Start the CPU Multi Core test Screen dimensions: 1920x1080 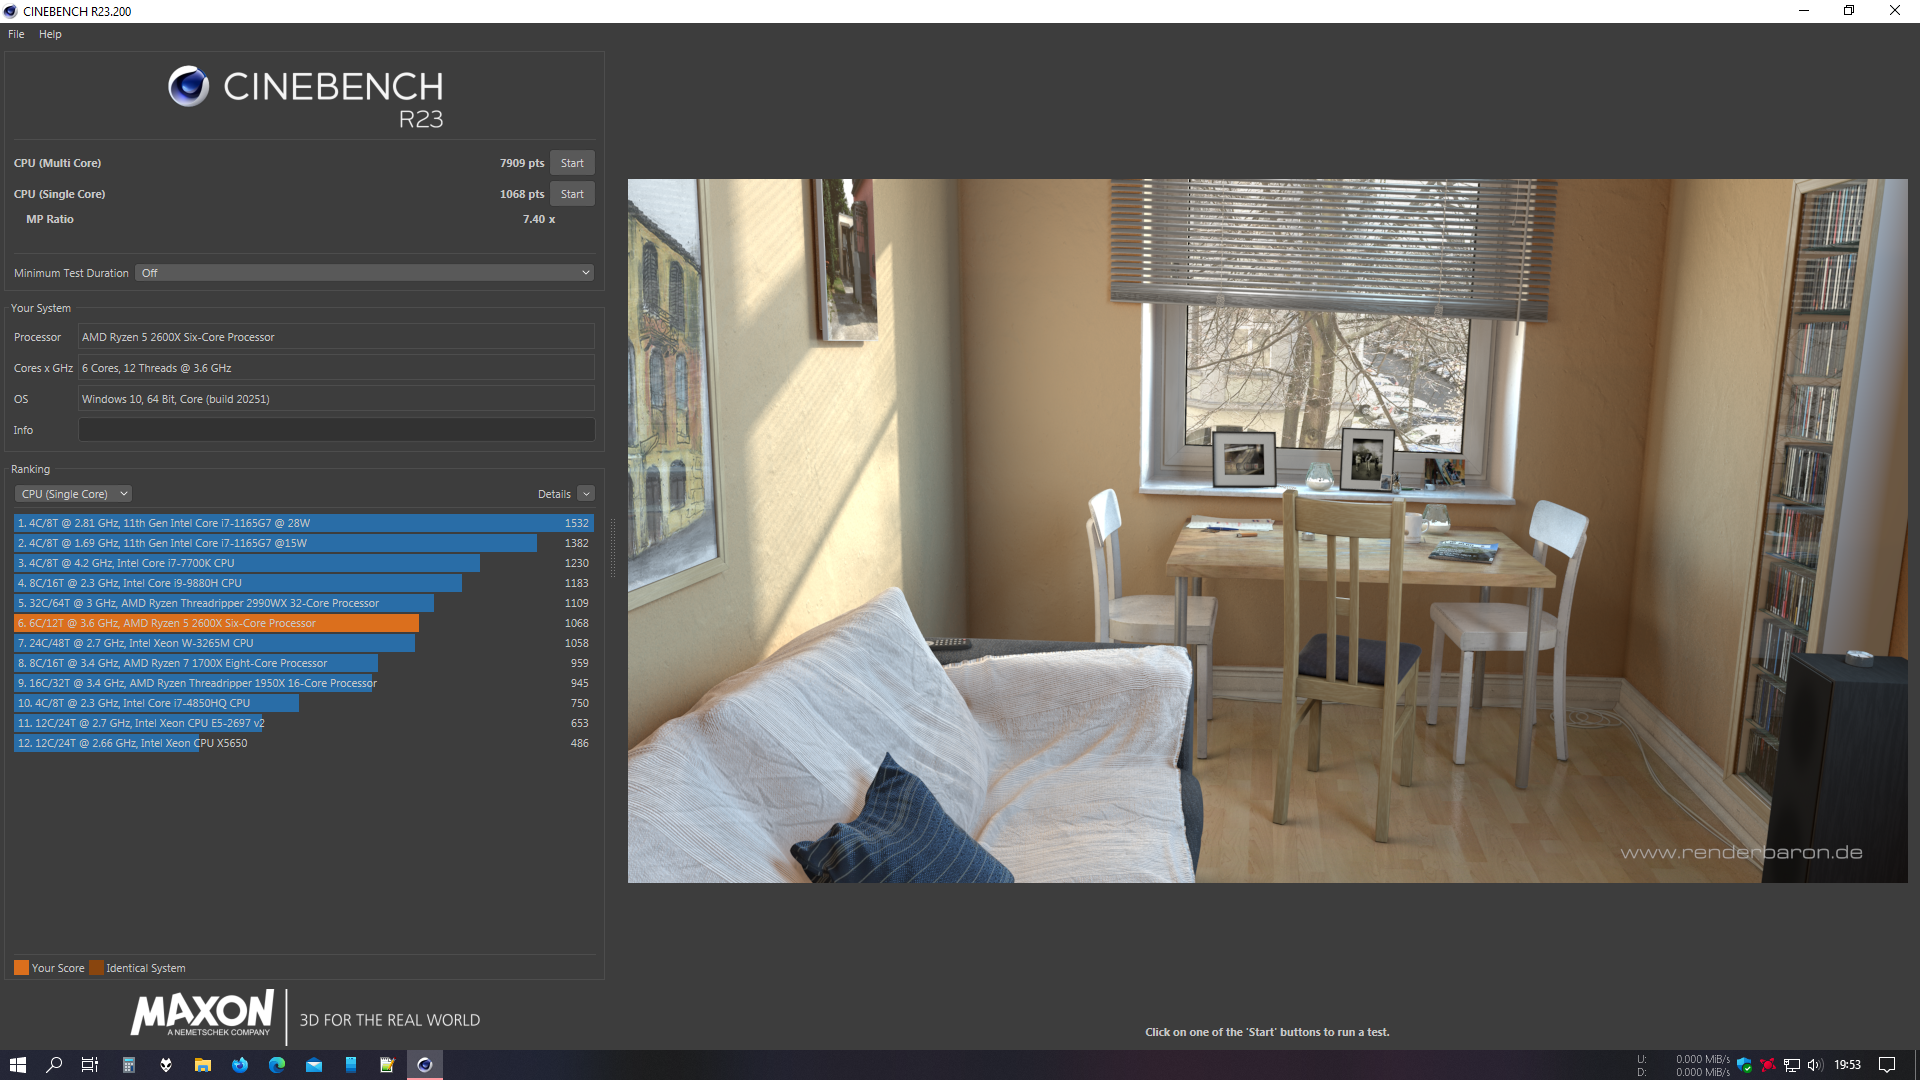point(572,163)
